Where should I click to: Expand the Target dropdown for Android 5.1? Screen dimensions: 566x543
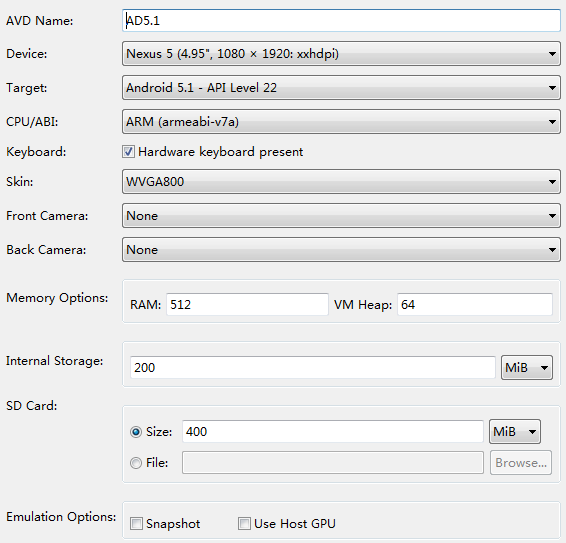341,88
